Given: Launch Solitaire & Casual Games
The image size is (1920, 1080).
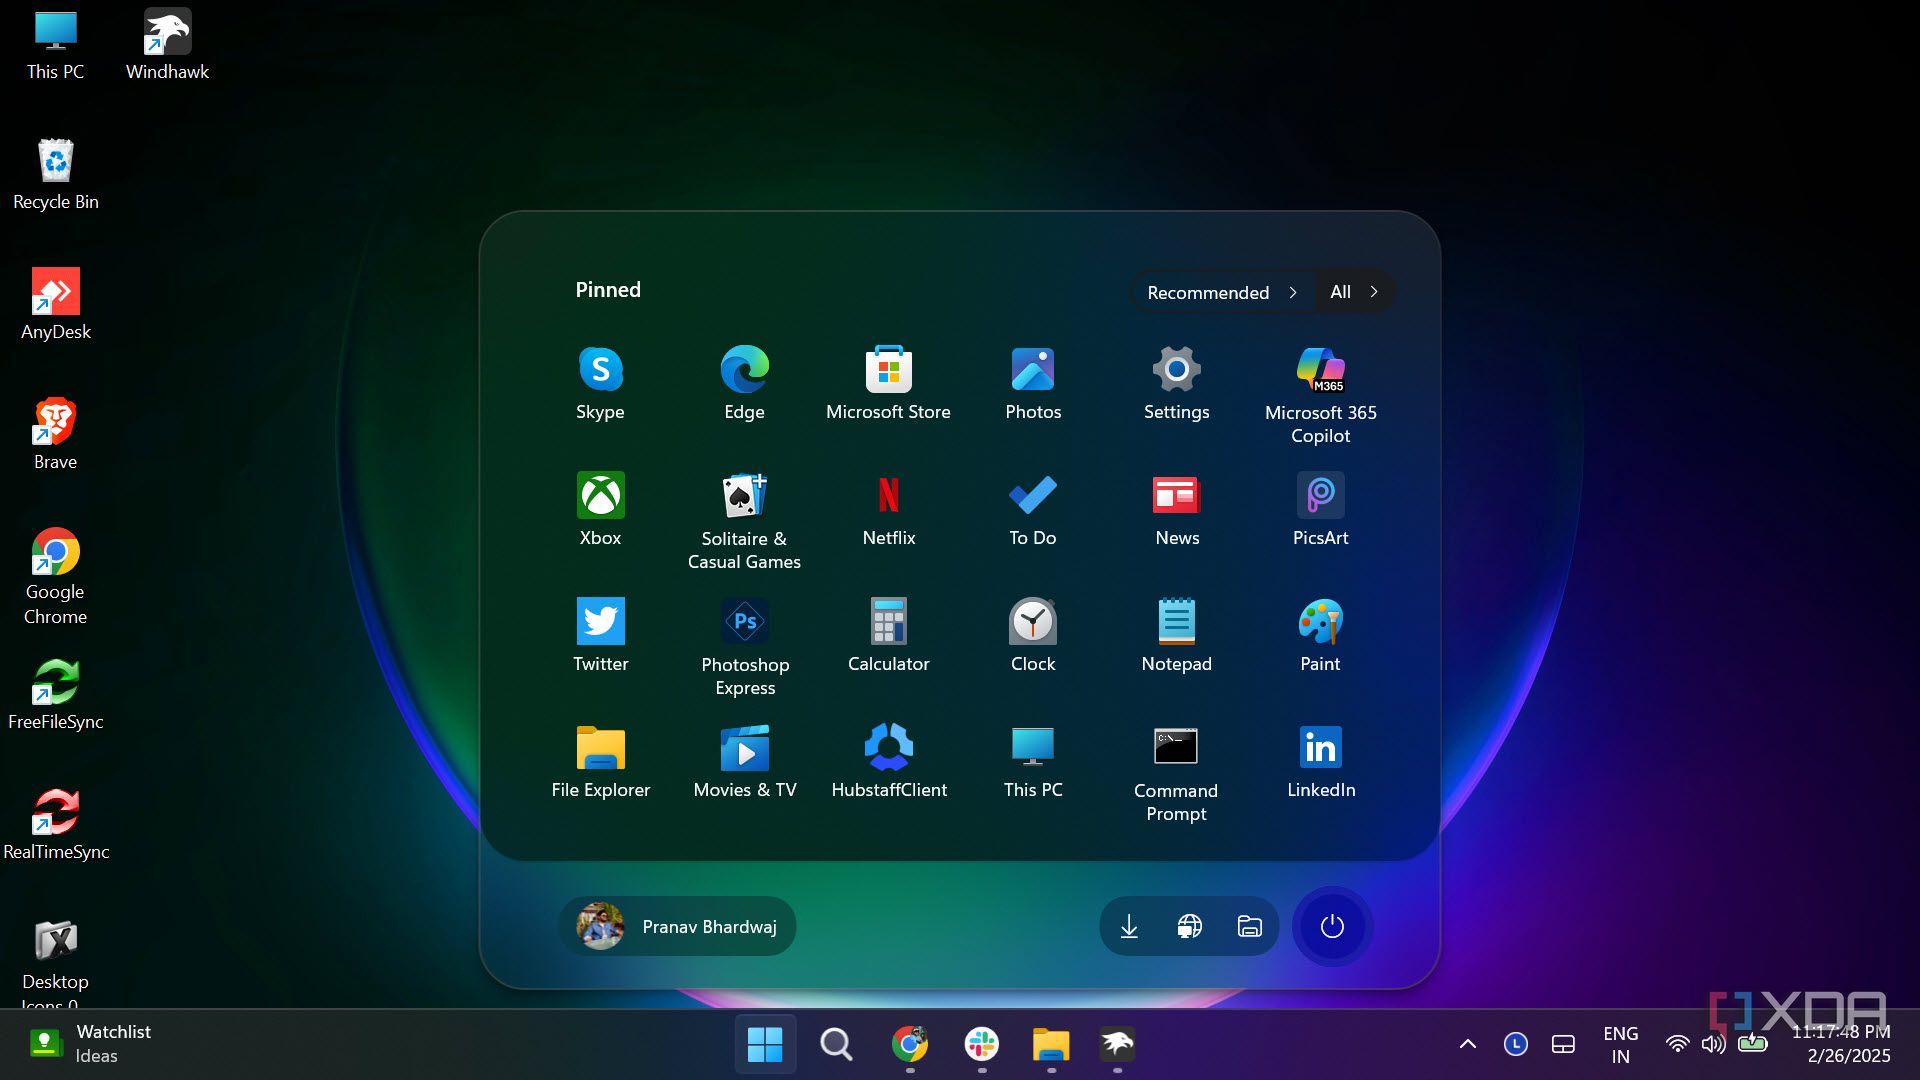Looking at the screenshot, I should pos(744,522).
